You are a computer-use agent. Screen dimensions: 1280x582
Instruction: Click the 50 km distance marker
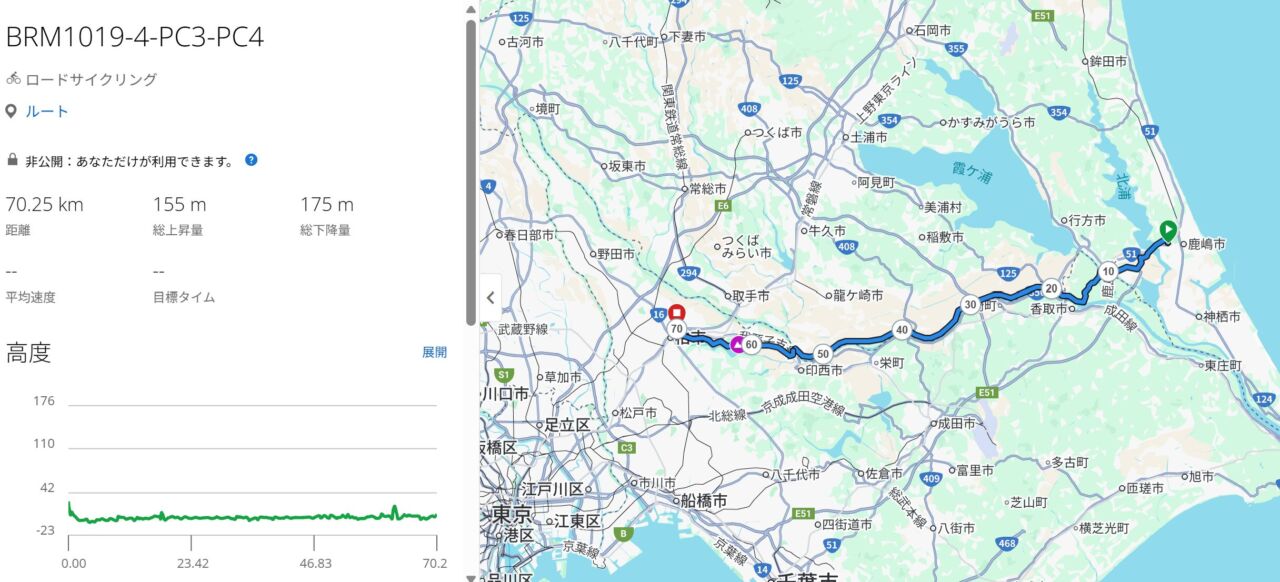click(822, 353)
